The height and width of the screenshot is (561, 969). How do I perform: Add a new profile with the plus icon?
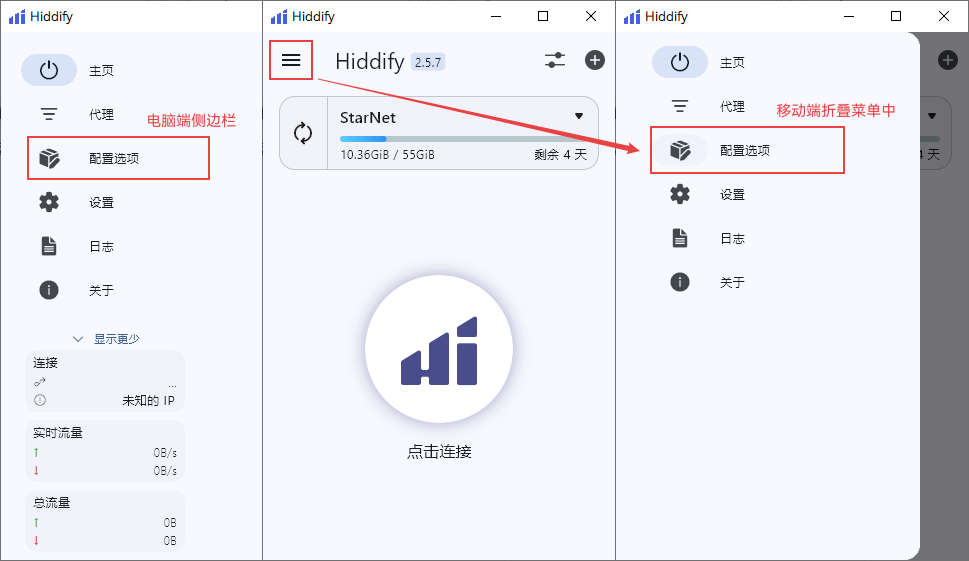click(595, 60)
